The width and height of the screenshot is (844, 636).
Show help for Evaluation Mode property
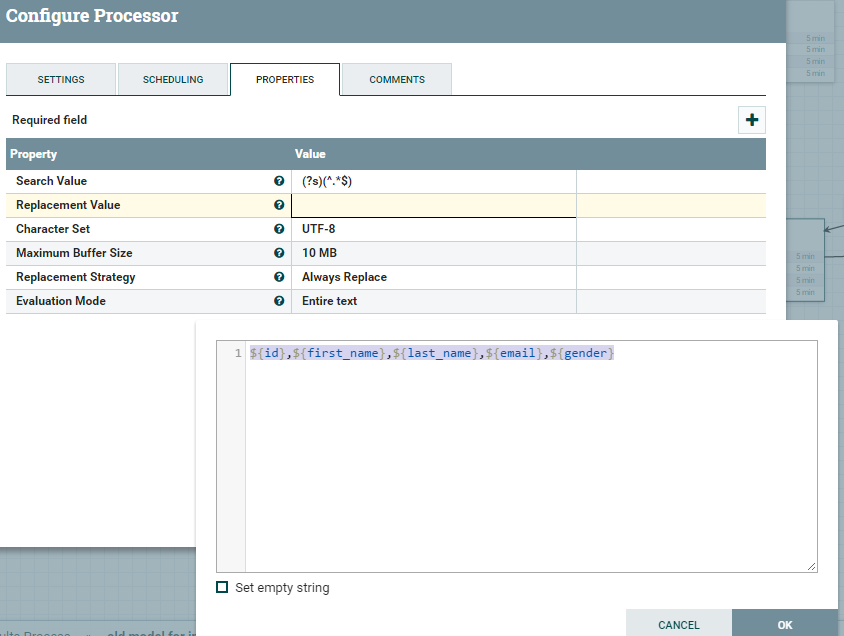[279, 301]
